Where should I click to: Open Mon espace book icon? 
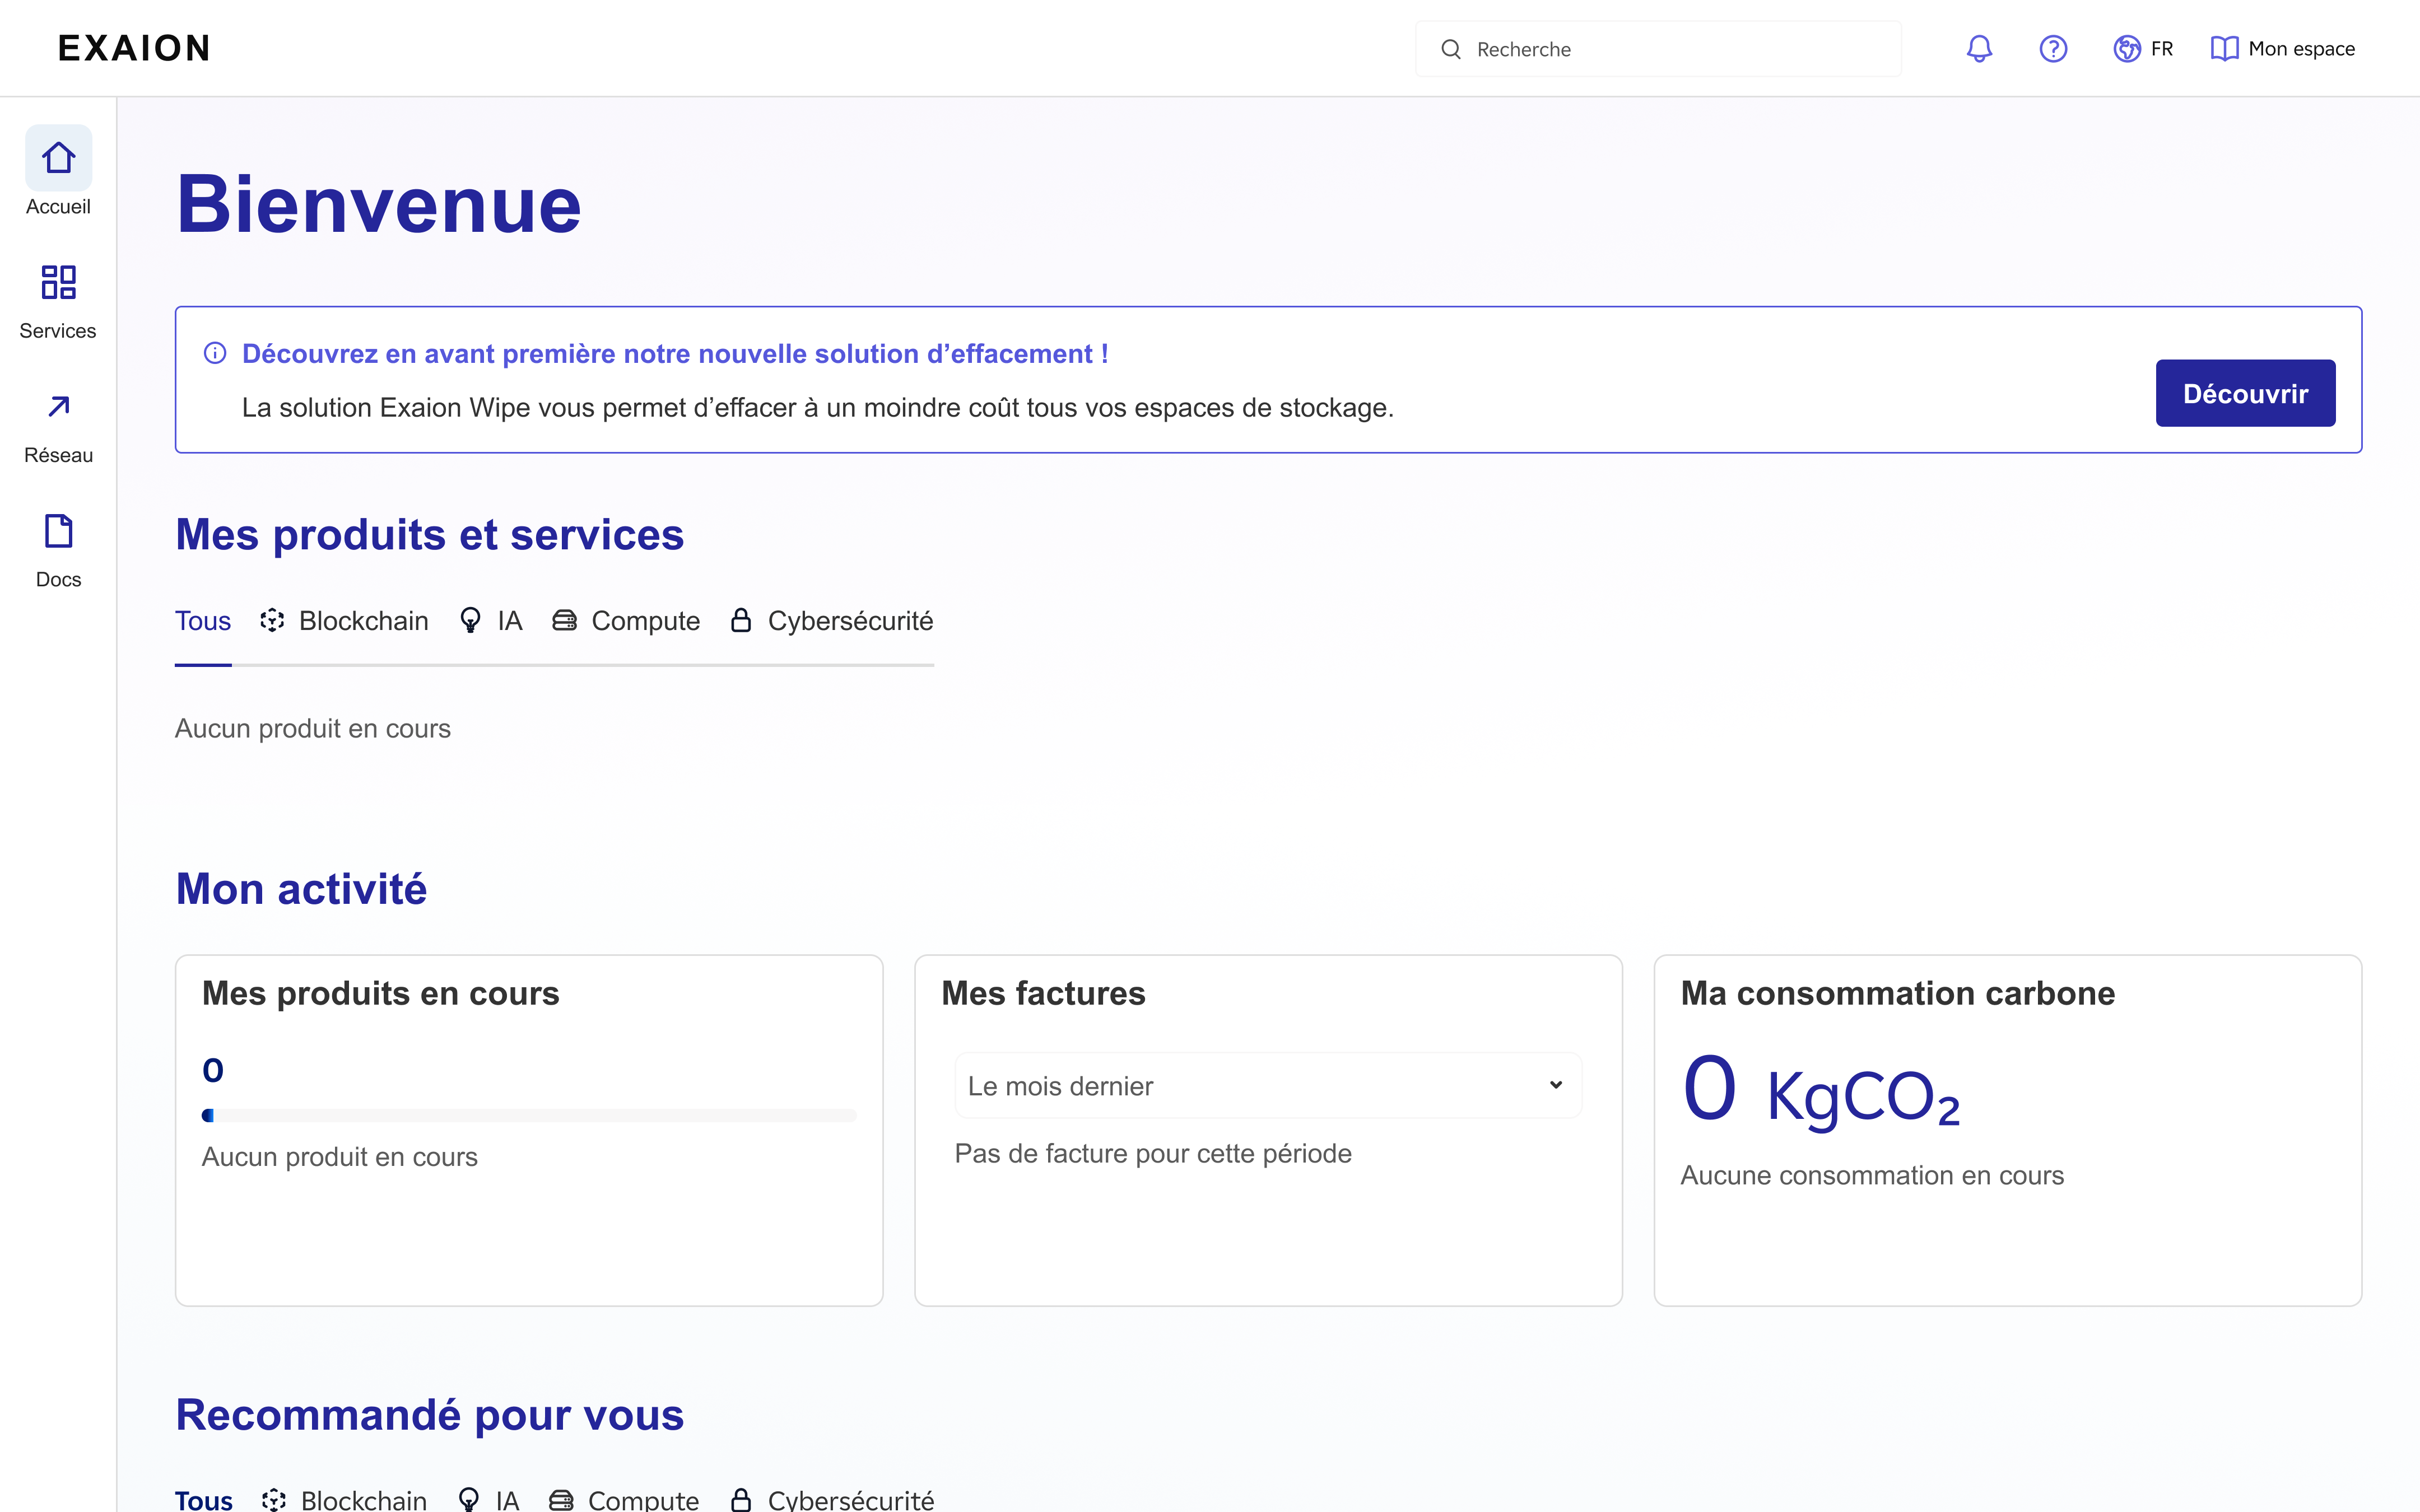pyautogui.click(x=2224, y=49)
